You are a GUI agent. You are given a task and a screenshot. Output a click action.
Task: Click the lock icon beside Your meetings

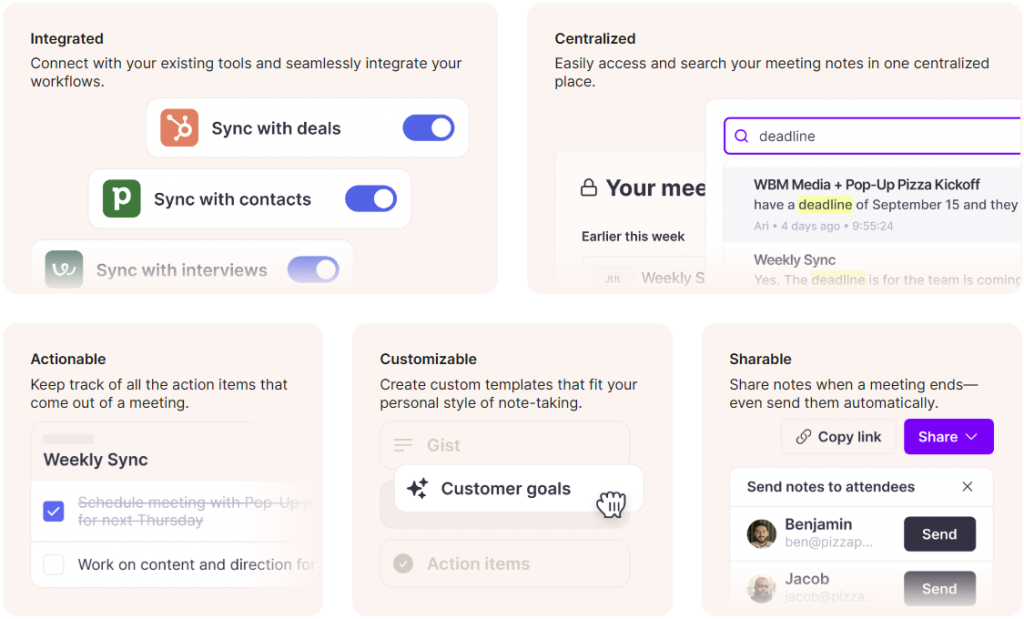click(x=589, y=188)
